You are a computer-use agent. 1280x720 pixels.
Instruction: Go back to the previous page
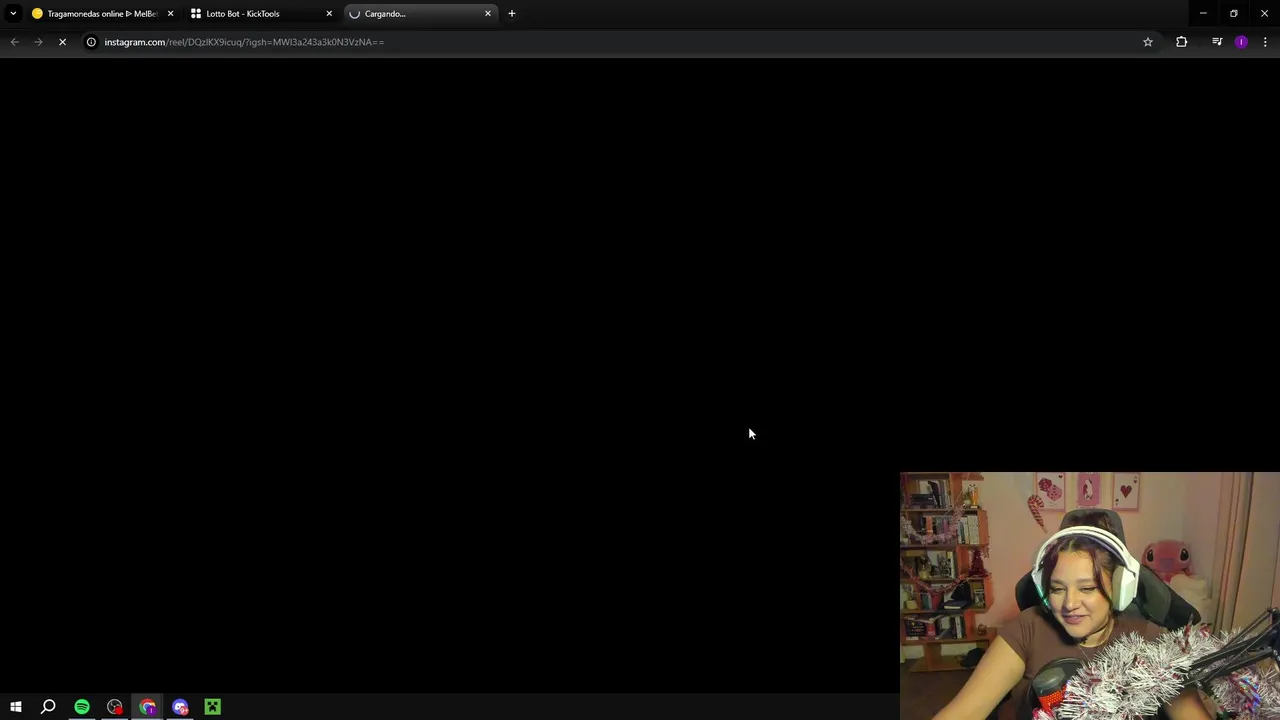(14, 42)
